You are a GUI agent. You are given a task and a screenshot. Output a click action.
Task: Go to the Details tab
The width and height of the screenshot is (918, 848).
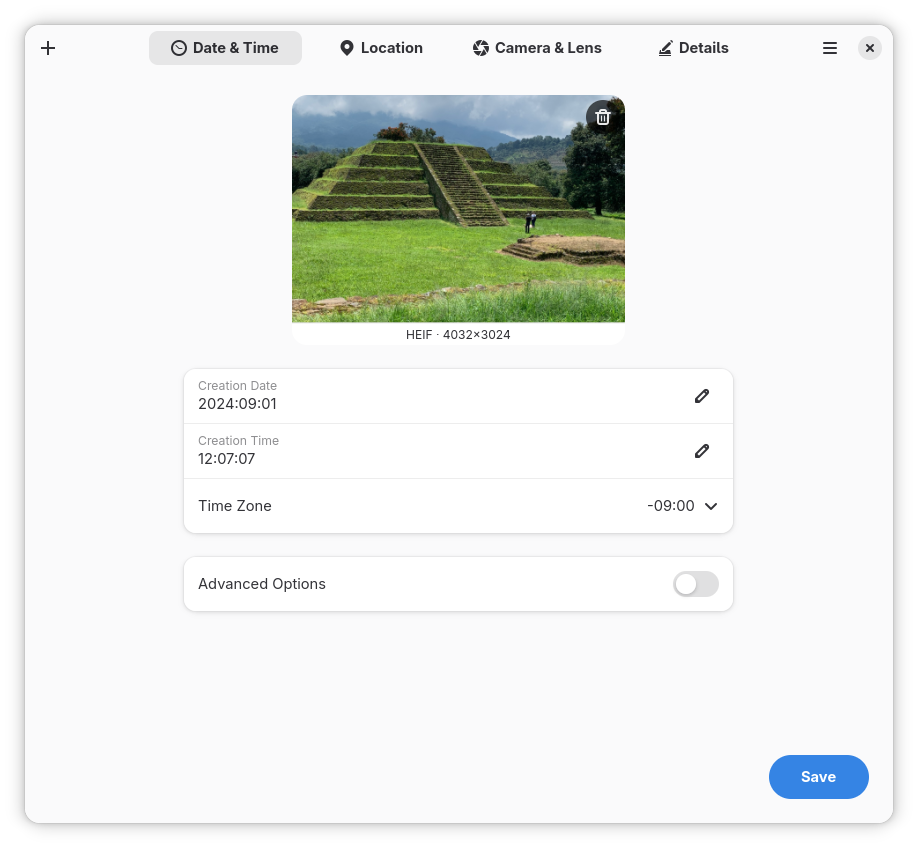(694, 48)
